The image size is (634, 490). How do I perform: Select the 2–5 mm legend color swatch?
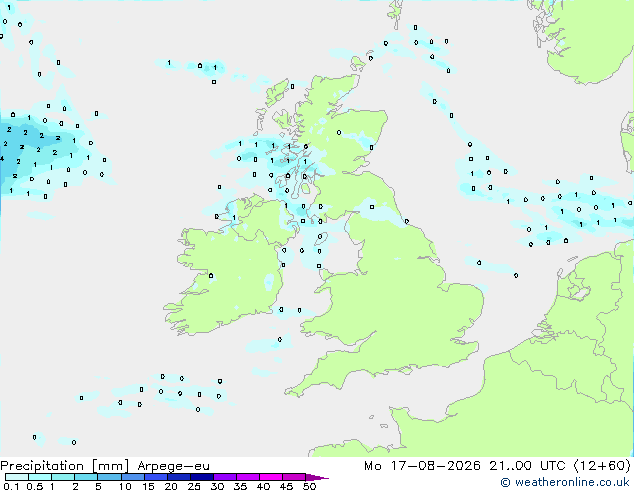(x=86, y=477)
